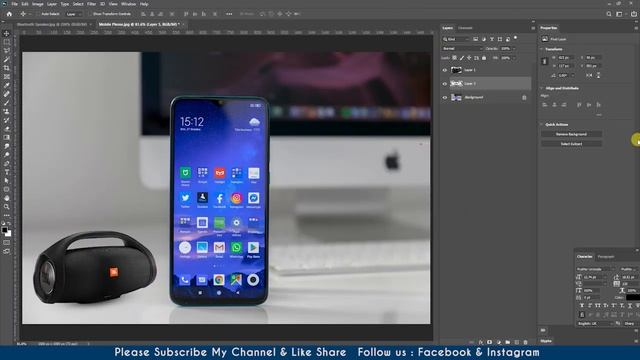
Task: Toggle Quick Mask mode icon
Action: tap(7, 243)
